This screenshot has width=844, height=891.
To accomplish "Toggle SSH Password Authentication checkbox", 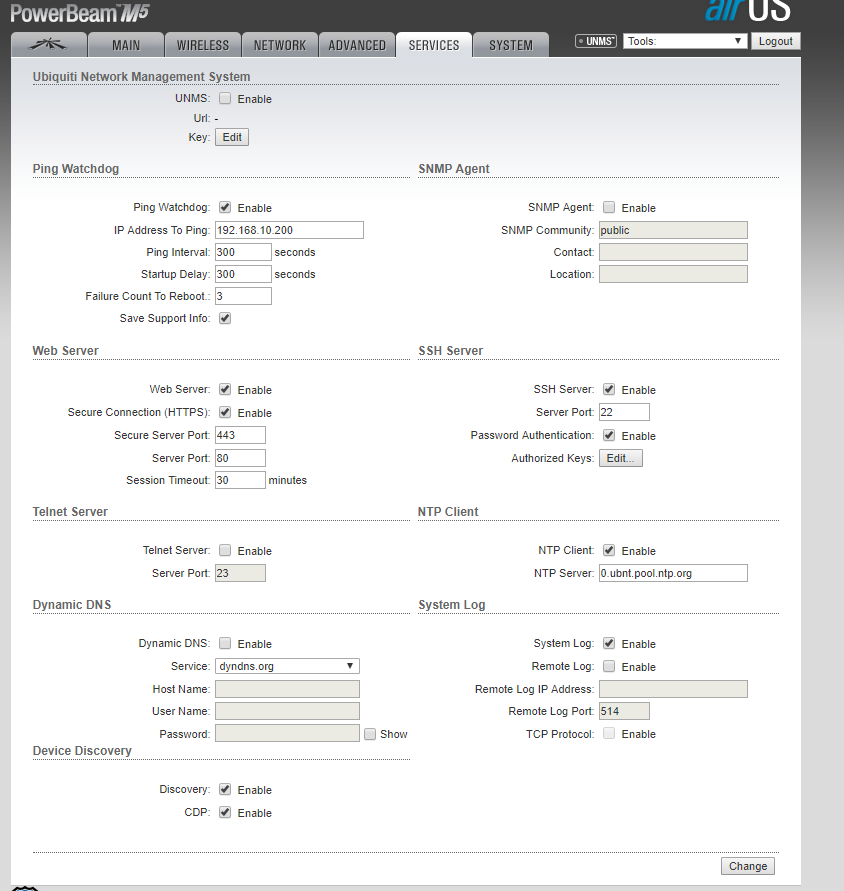I will (x=609, y=435).
